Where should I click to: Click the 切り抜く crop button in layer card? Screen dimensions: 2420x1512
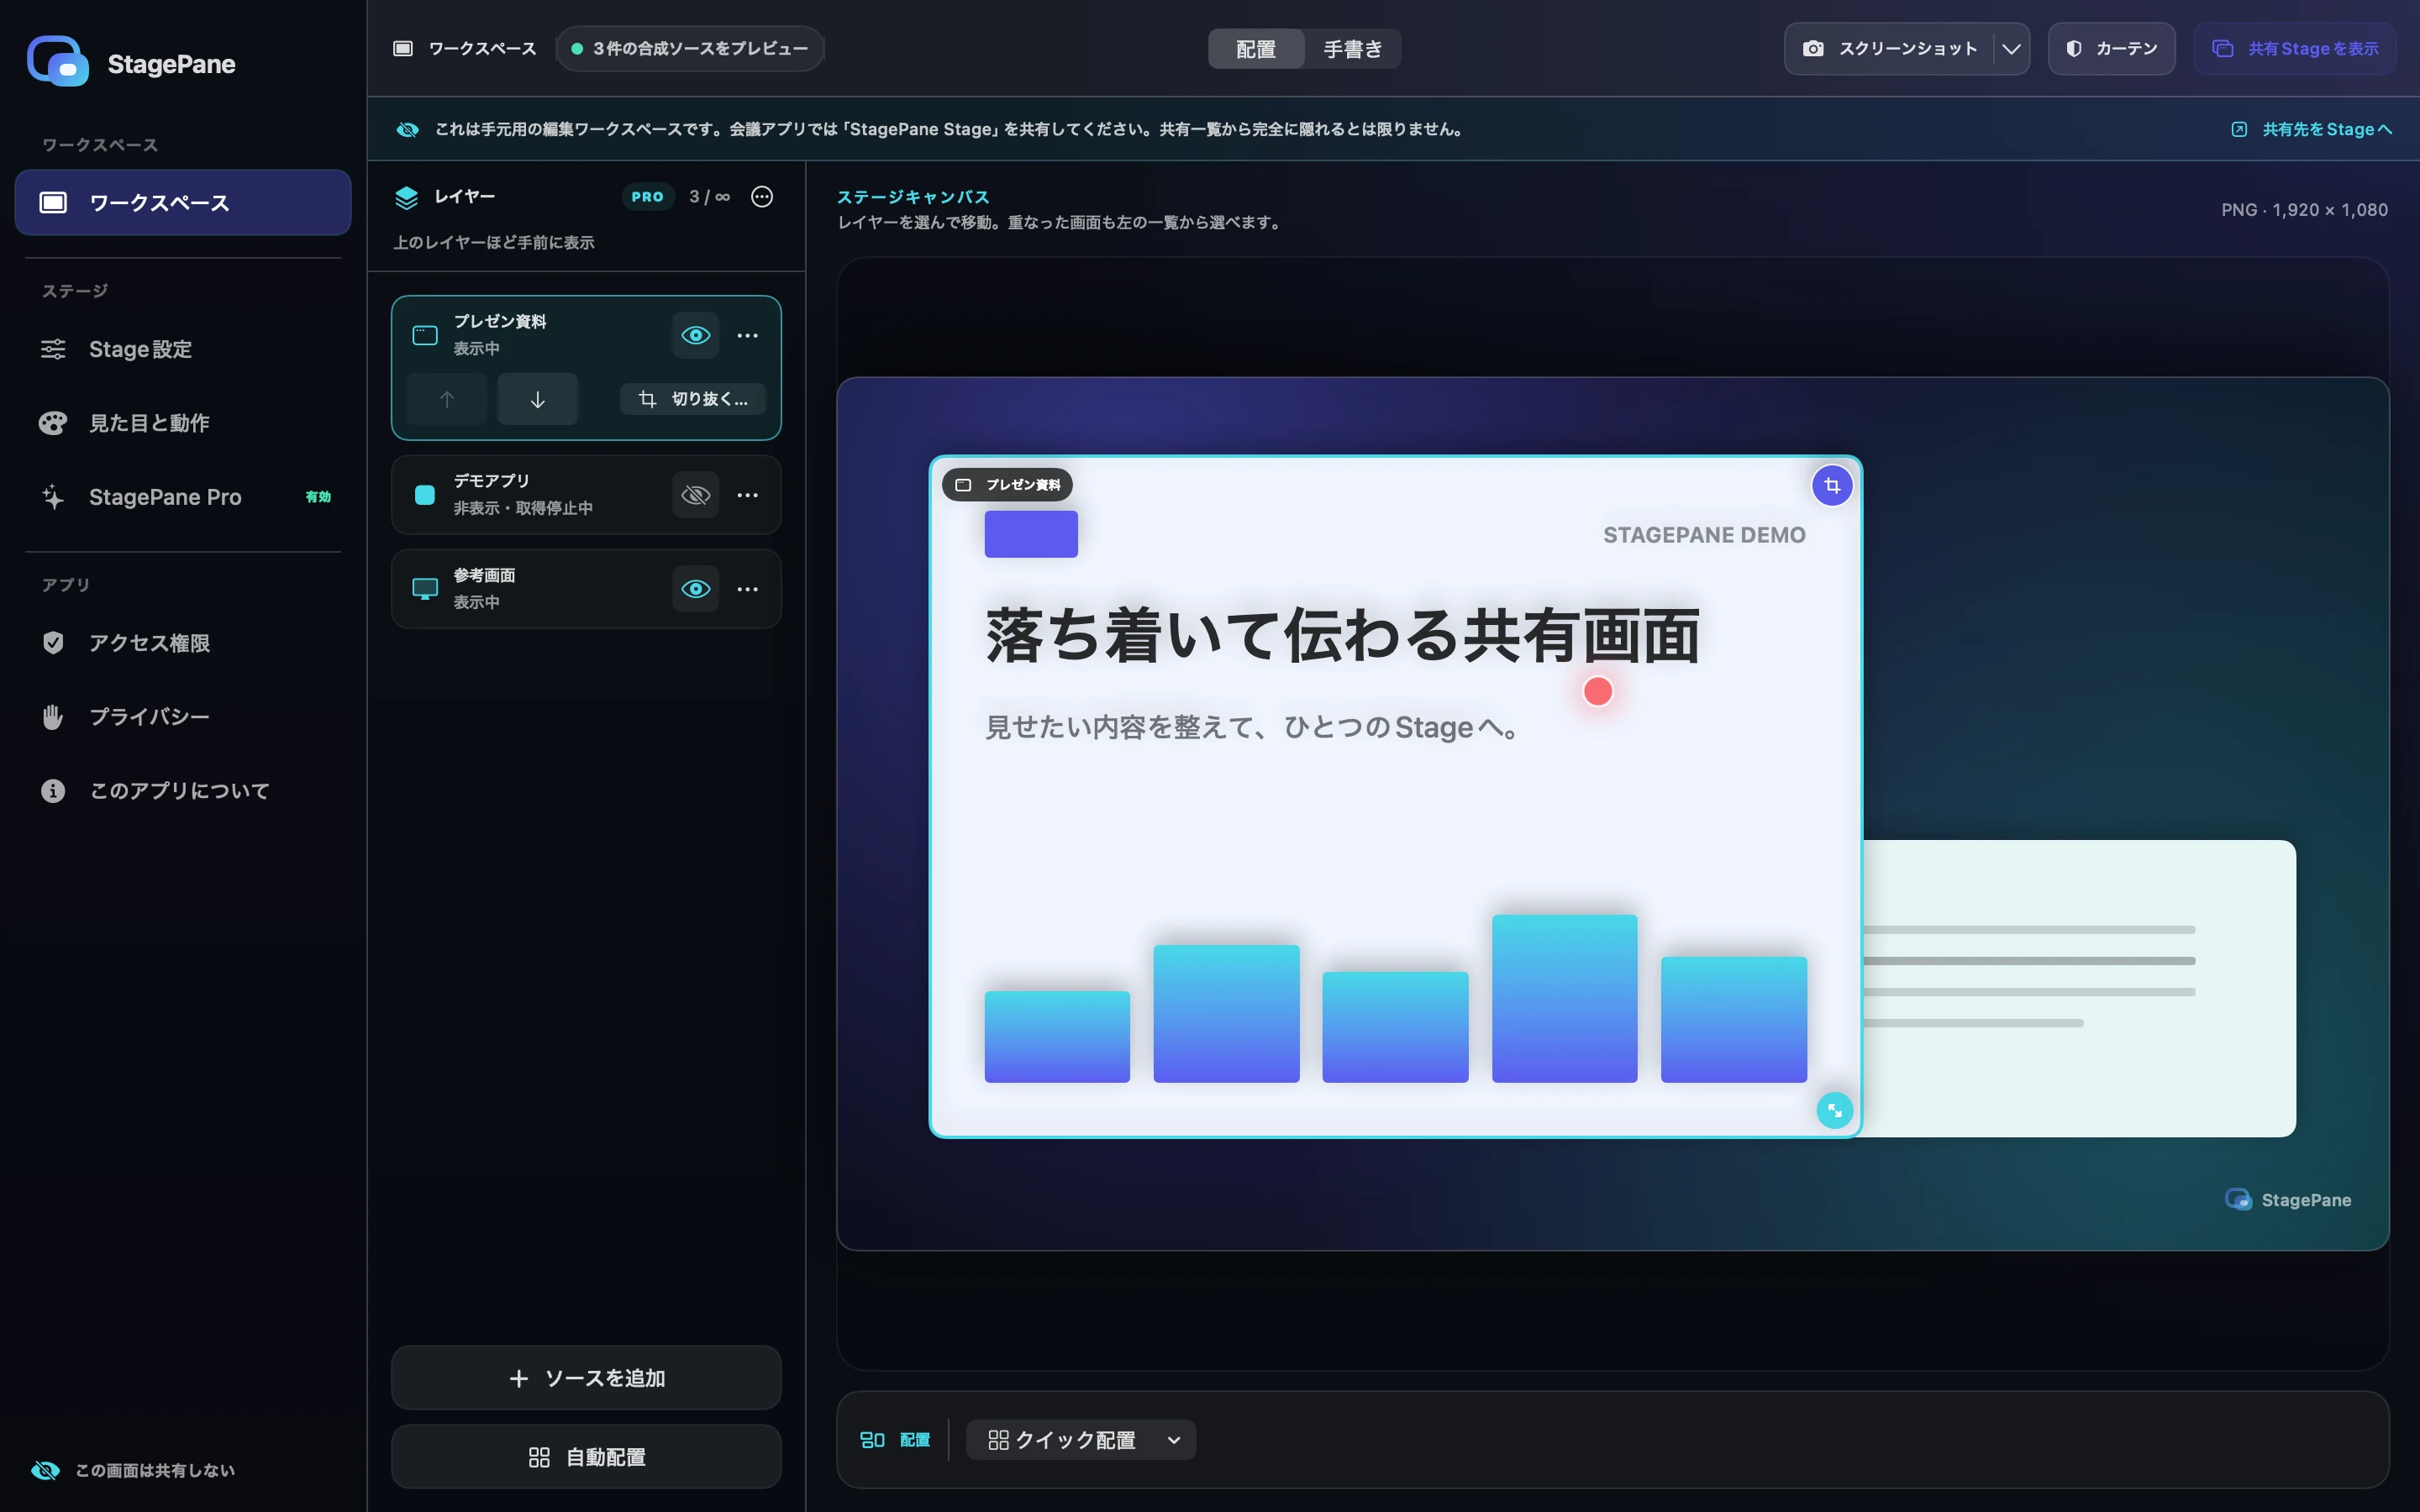coord(693,399)
